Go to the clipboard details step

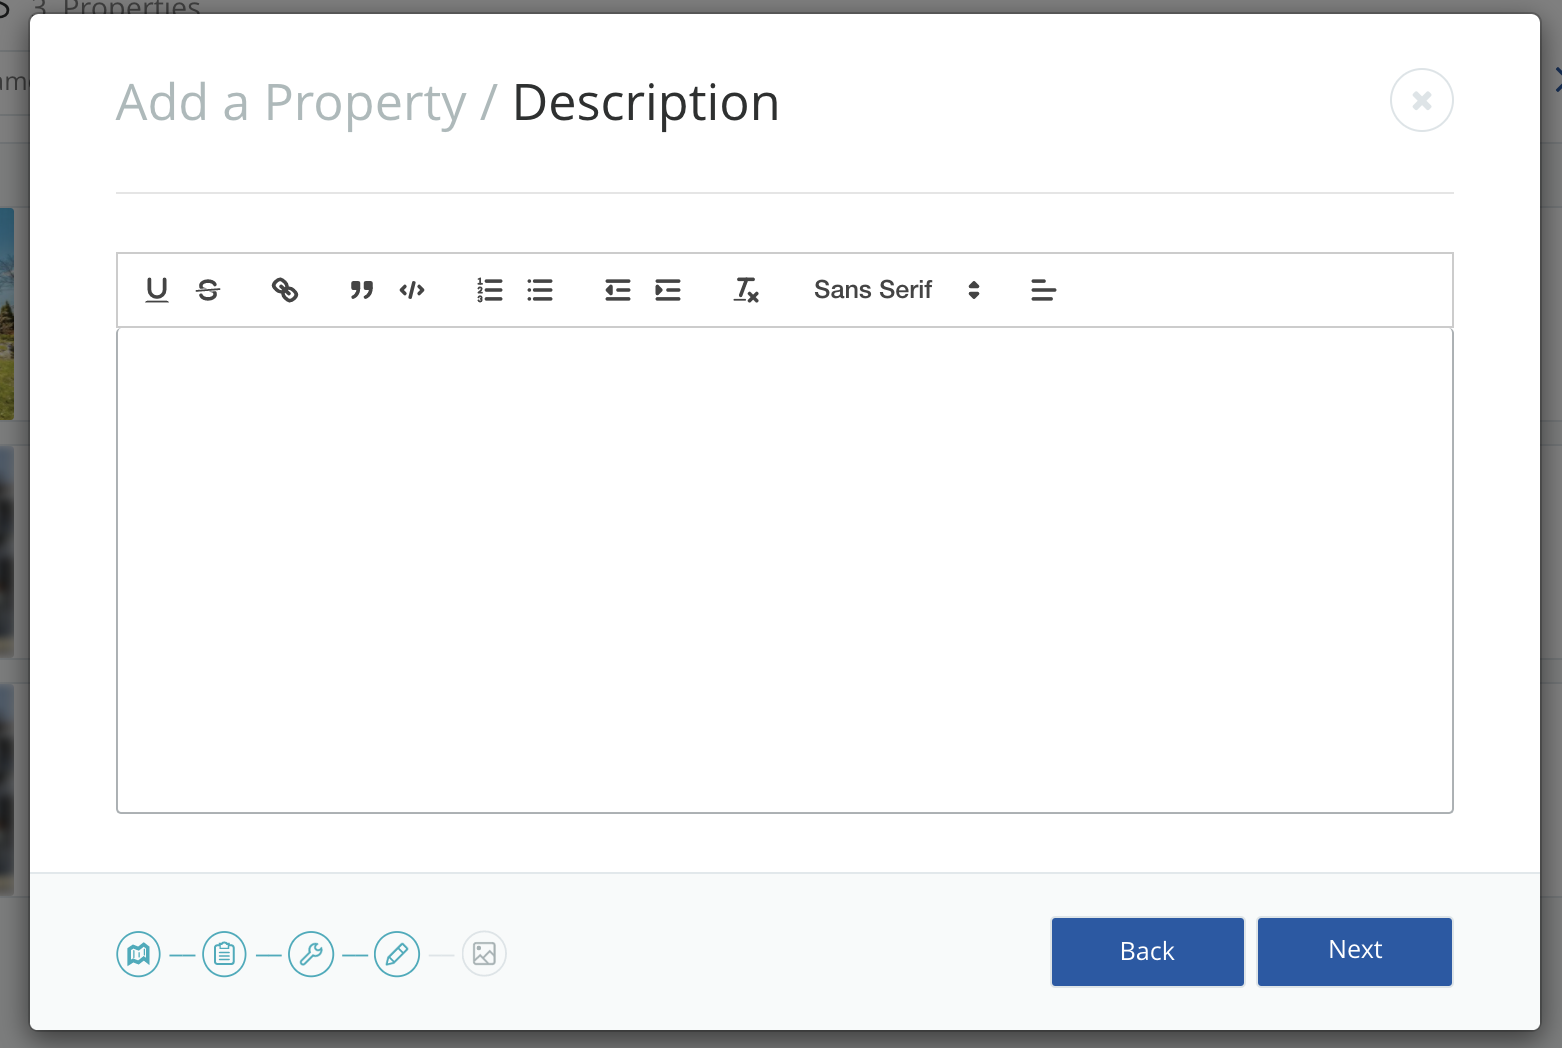(x=224, y=954)
